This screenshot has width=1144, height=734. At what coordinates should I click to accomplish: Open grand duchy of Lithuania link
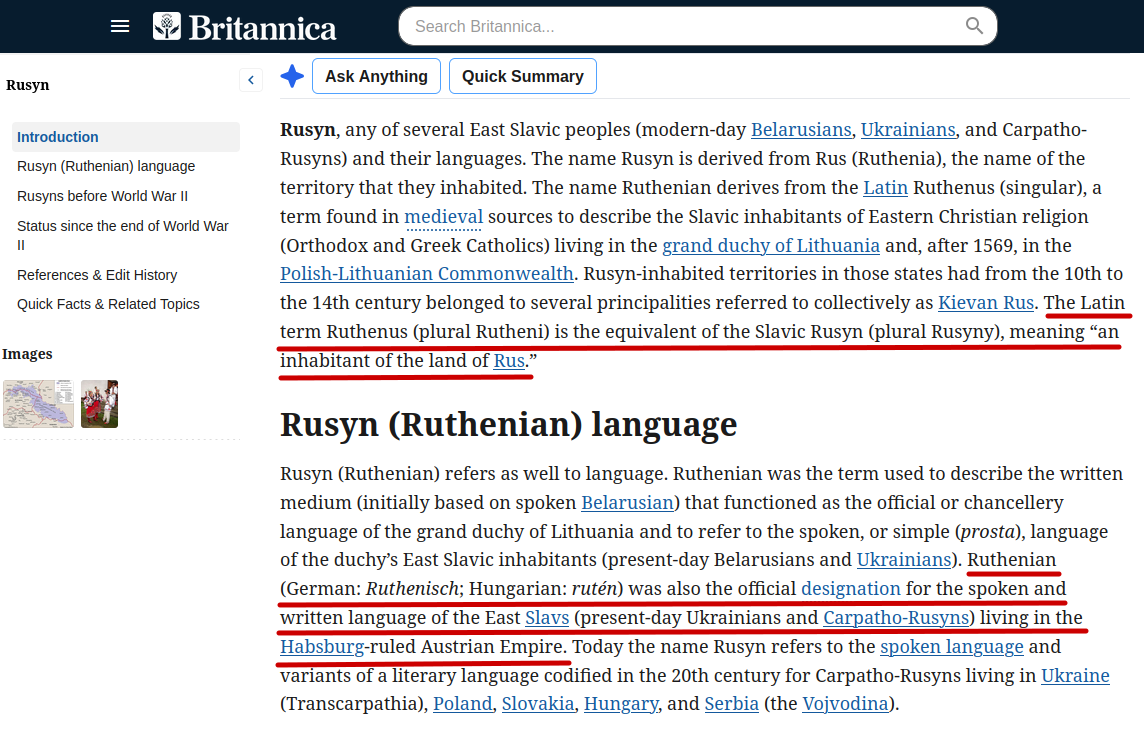(x=770, y=246)
